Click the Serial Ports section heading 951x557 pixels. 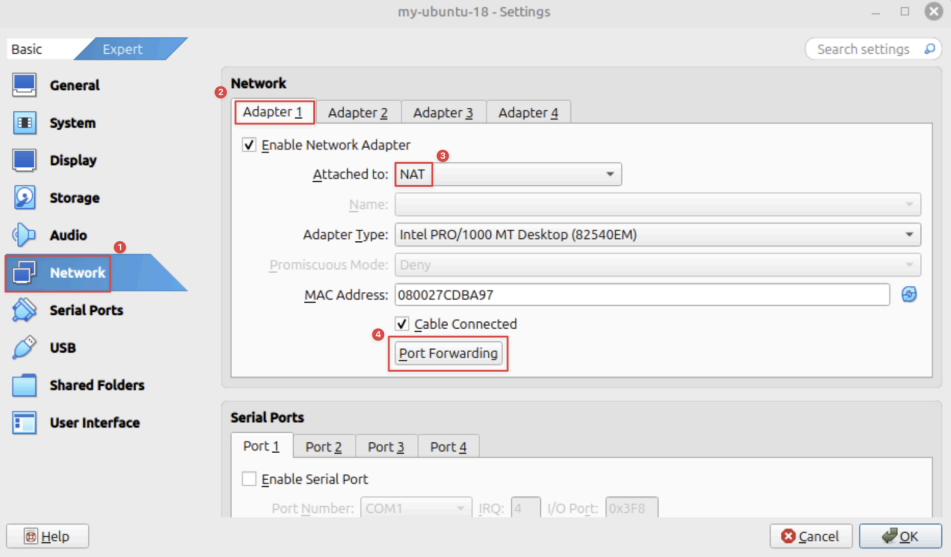[267, 417]
